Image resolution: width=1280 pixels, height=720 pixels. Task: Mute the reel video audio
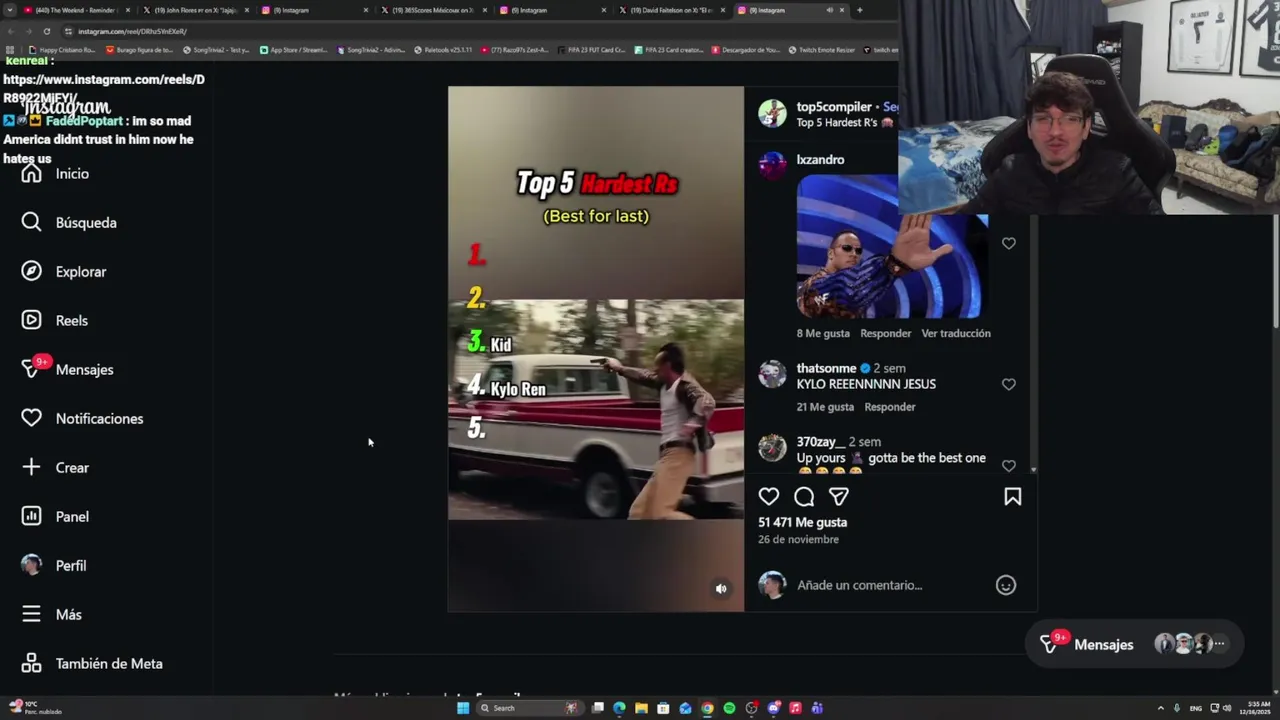pyautogui.click(x=721, y=589)
